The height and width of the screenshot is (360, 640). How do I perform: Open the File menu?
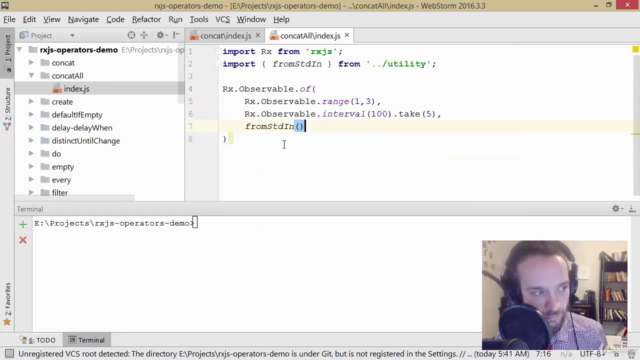[x=9, y=19]
